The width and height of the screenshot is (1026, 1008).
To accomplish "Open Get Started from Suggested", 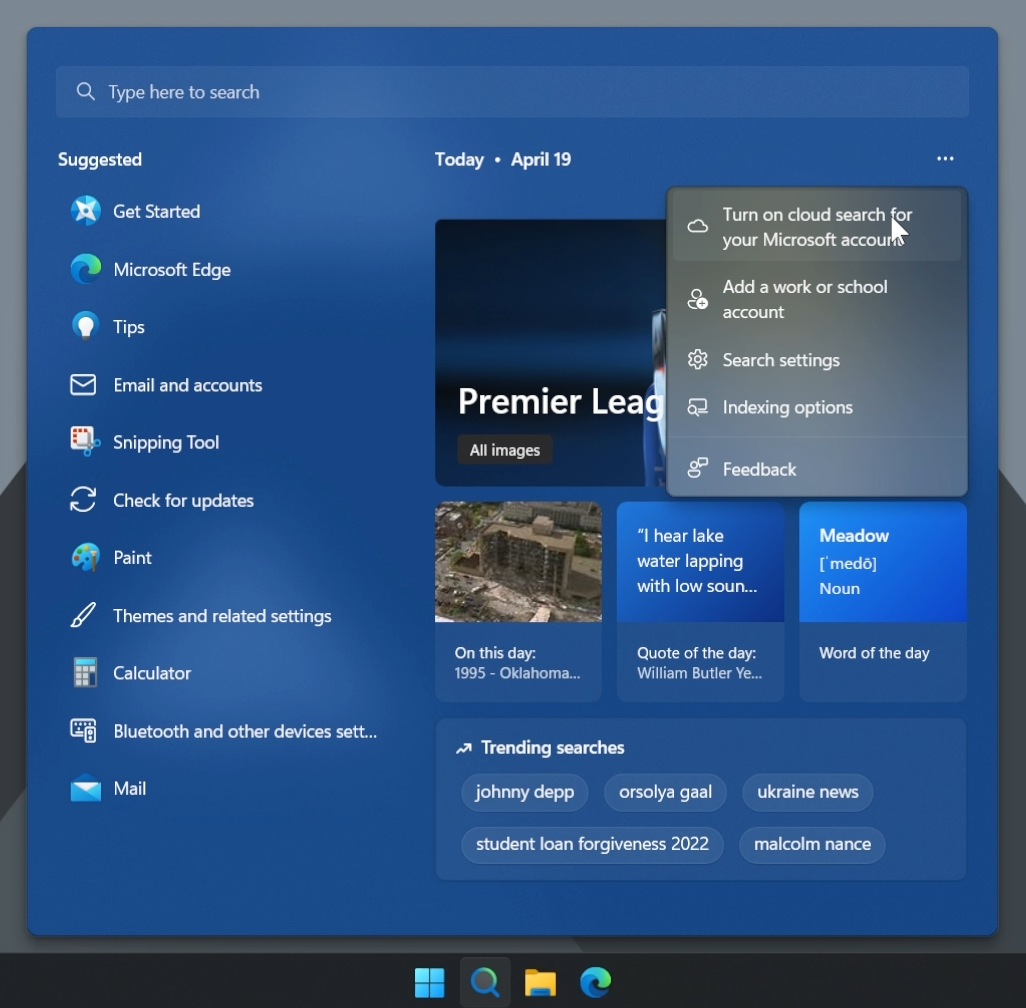I will (x=158, y=211).
